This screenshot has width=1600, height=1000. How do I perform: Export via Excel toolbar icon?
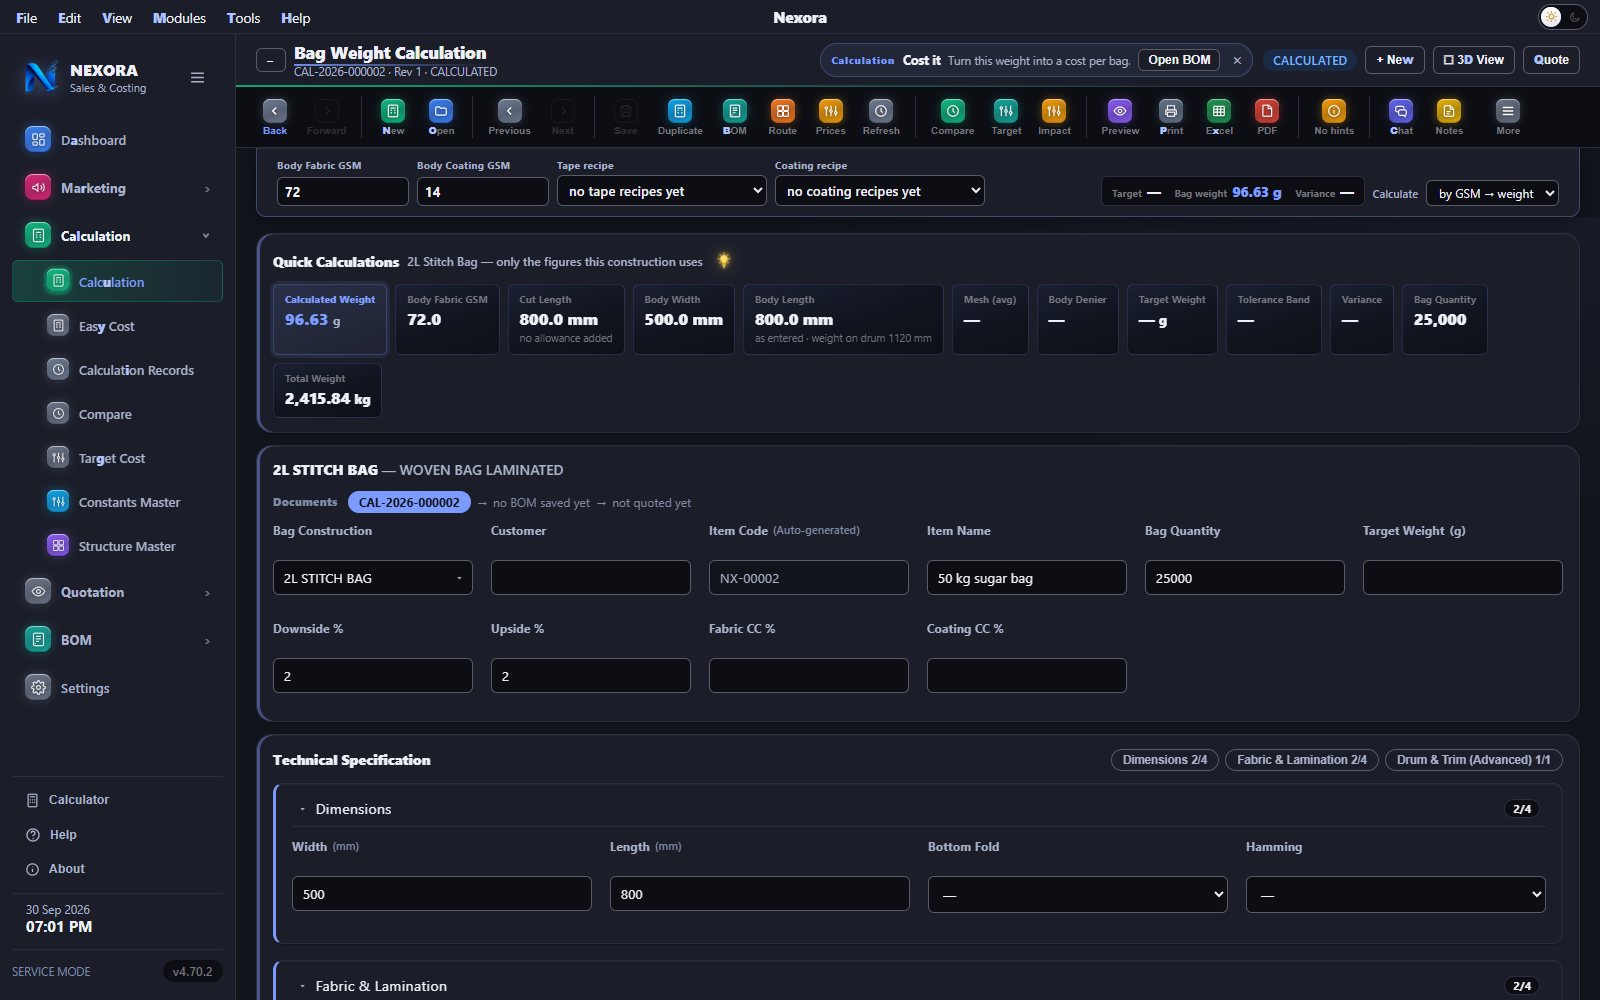1219,111
